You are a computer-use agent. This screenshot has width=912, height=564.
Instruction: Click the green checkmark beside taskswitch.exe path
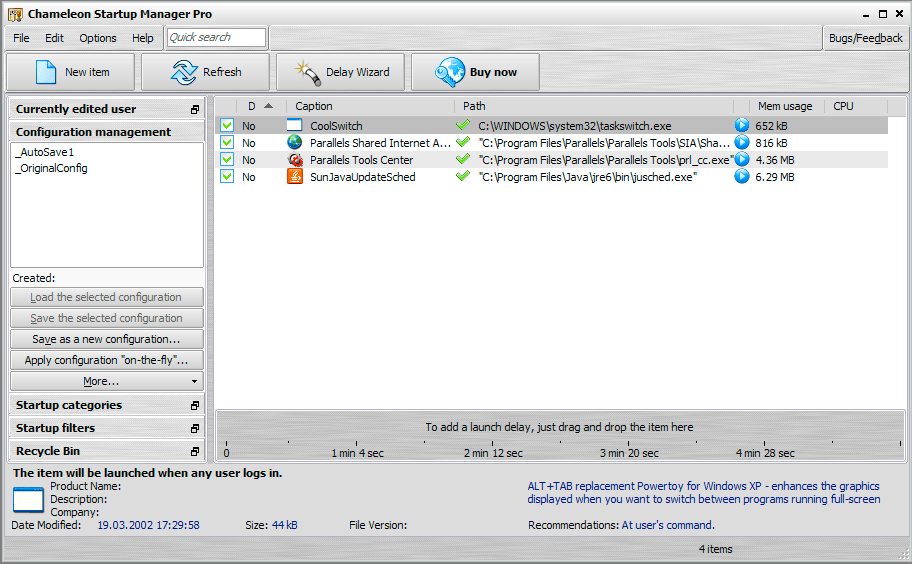(462, 126)
